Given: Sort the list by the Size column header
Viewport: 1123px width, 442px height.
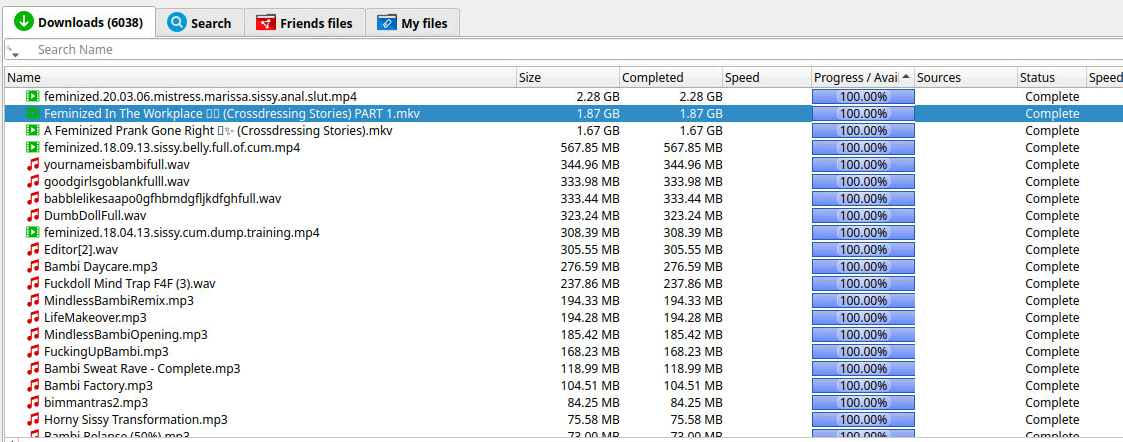Looking at the screenshot, I should click(x=566, y=77).
